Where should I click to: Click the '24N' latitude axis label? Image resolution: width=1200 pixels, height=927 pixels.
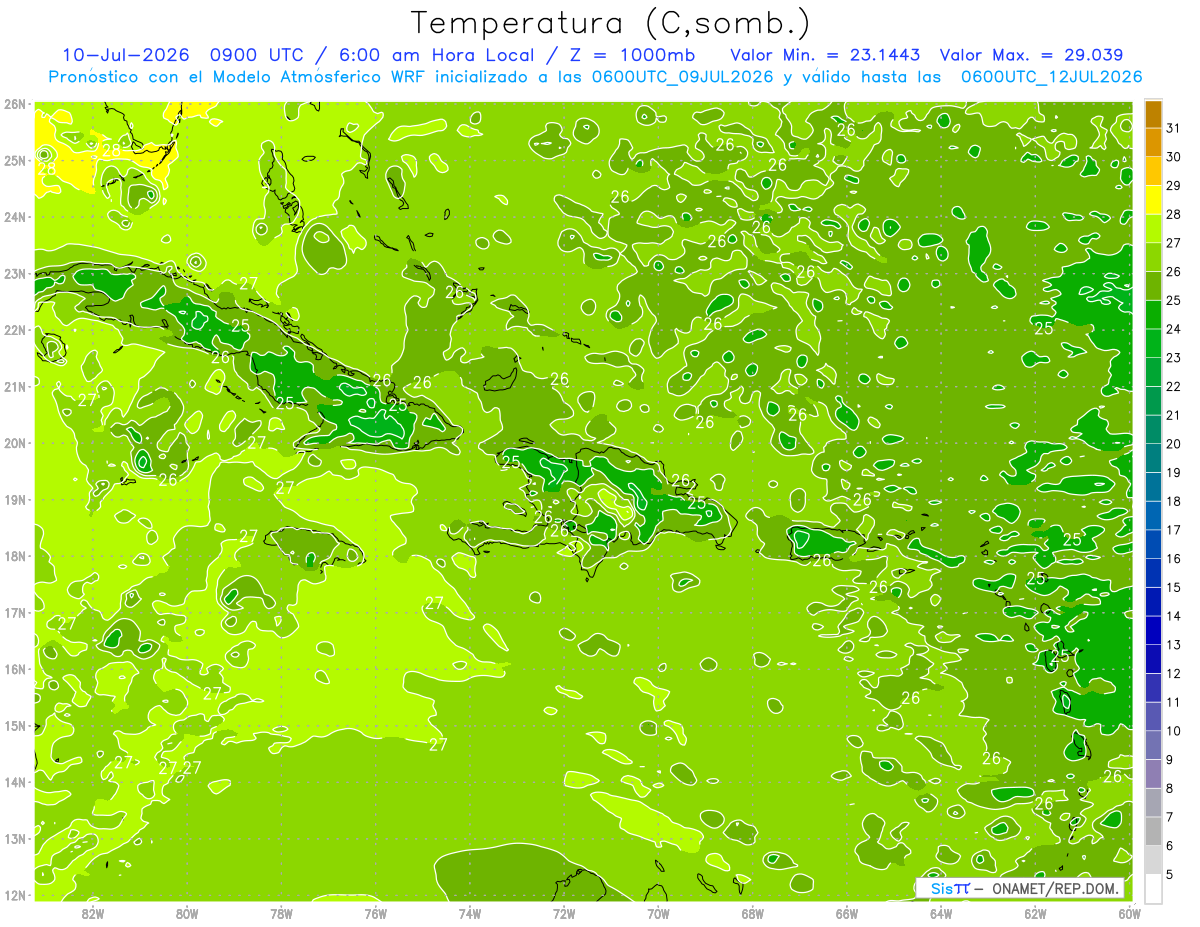coord(15,217)
